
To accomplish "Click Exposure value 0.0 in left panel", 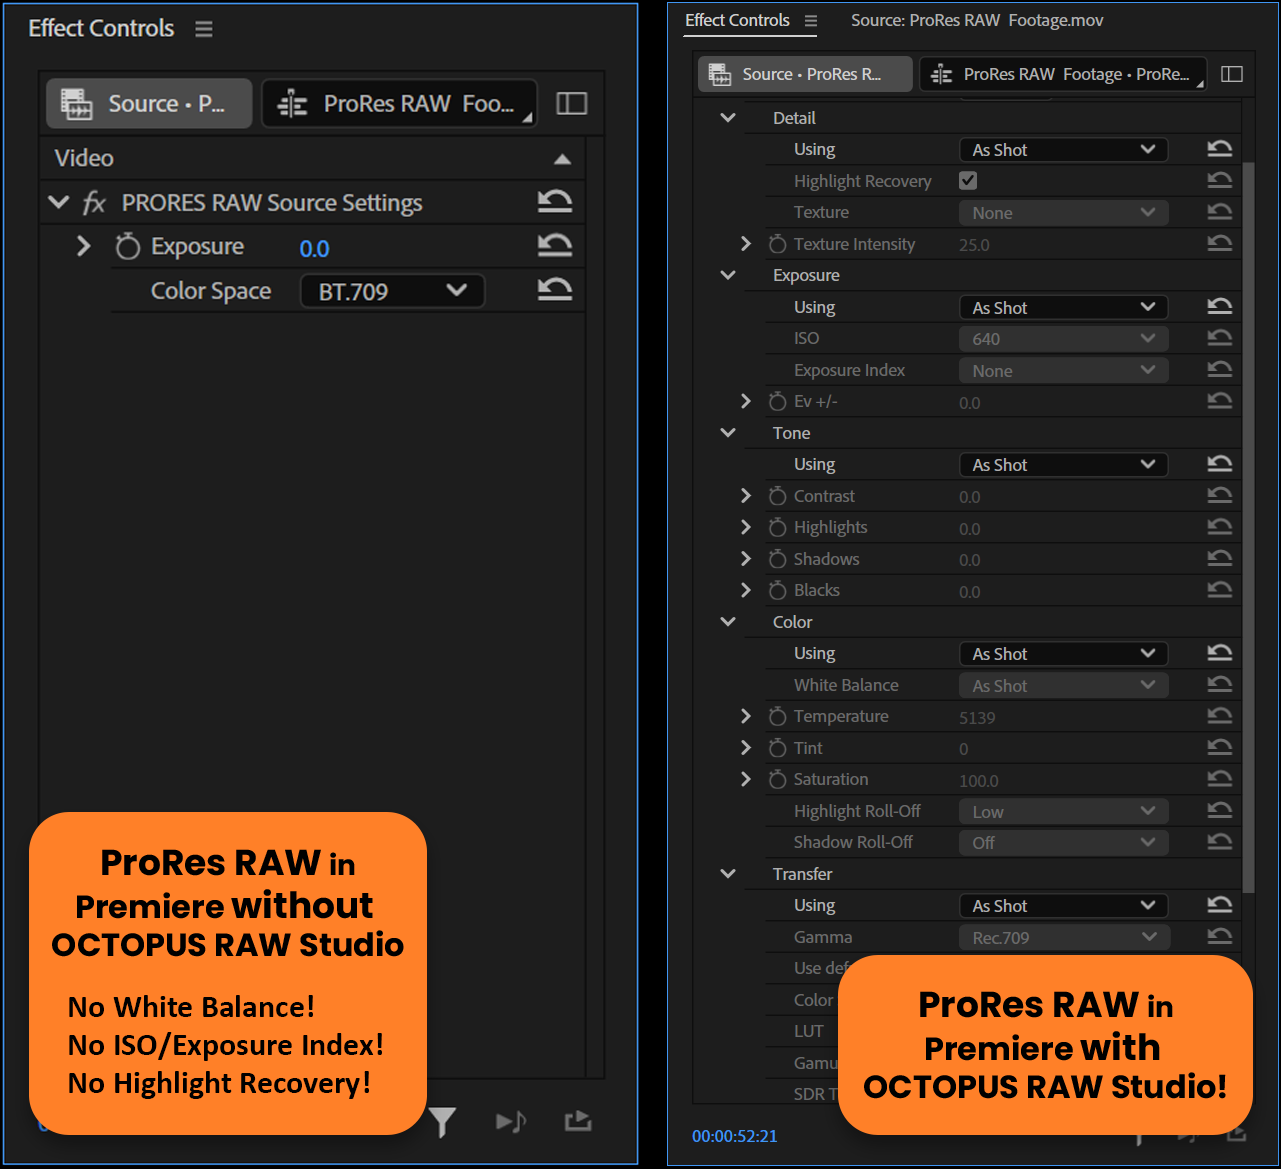I will [314, 248].
